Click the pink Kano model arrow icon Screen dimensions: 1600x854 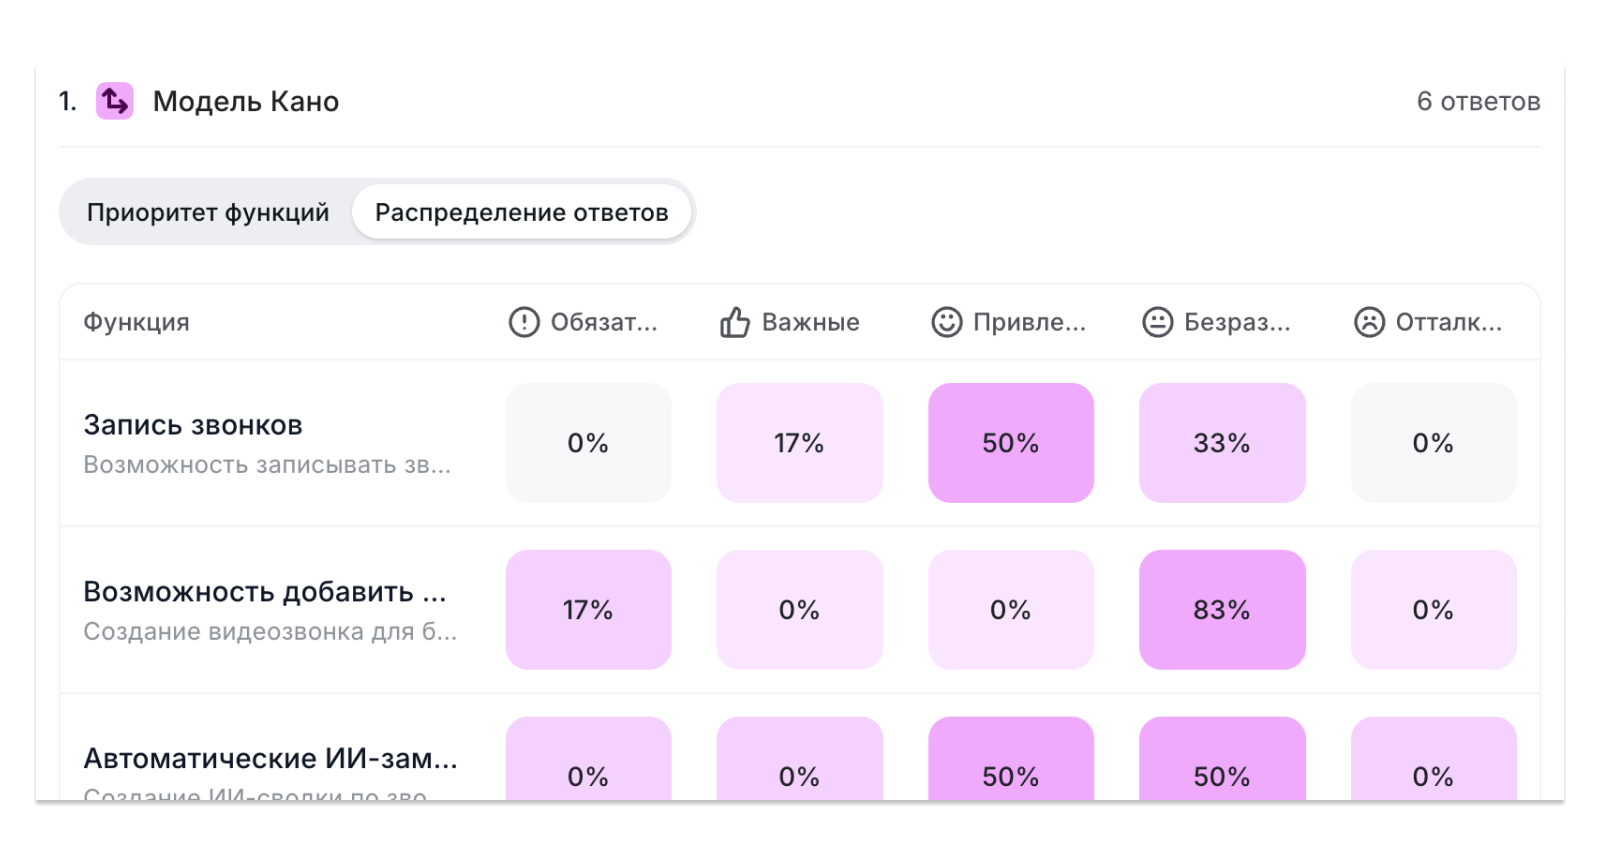coord(114,101)
